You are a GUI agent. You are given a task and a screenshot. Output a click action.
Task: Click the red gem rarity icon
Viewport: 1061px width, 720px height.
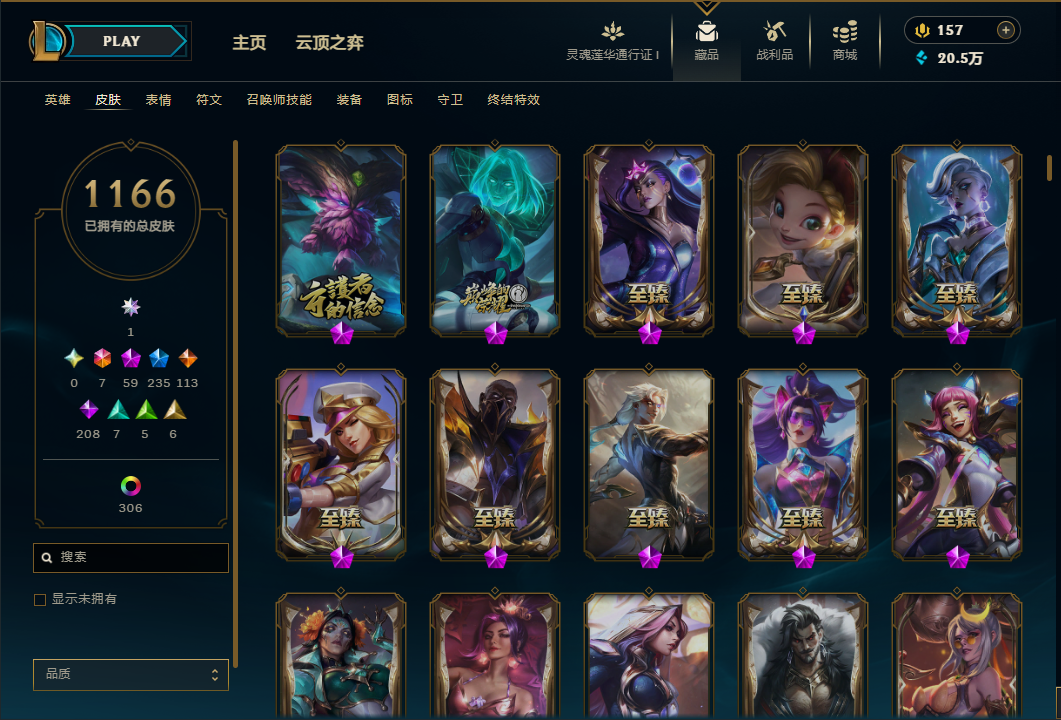tap(102, 358)
